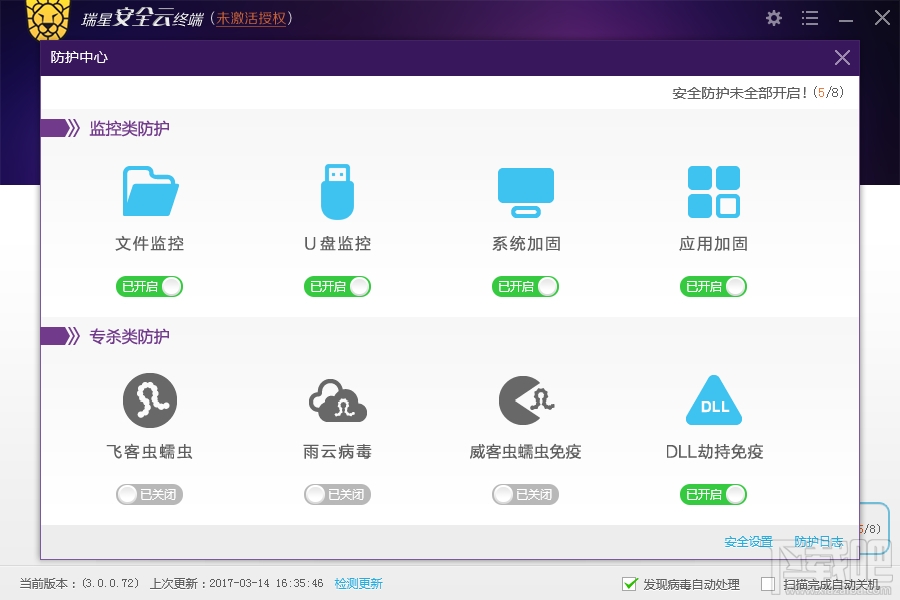
Task: Click the 飞客虫蠕虫 worm protection icon
Action: 149,399
